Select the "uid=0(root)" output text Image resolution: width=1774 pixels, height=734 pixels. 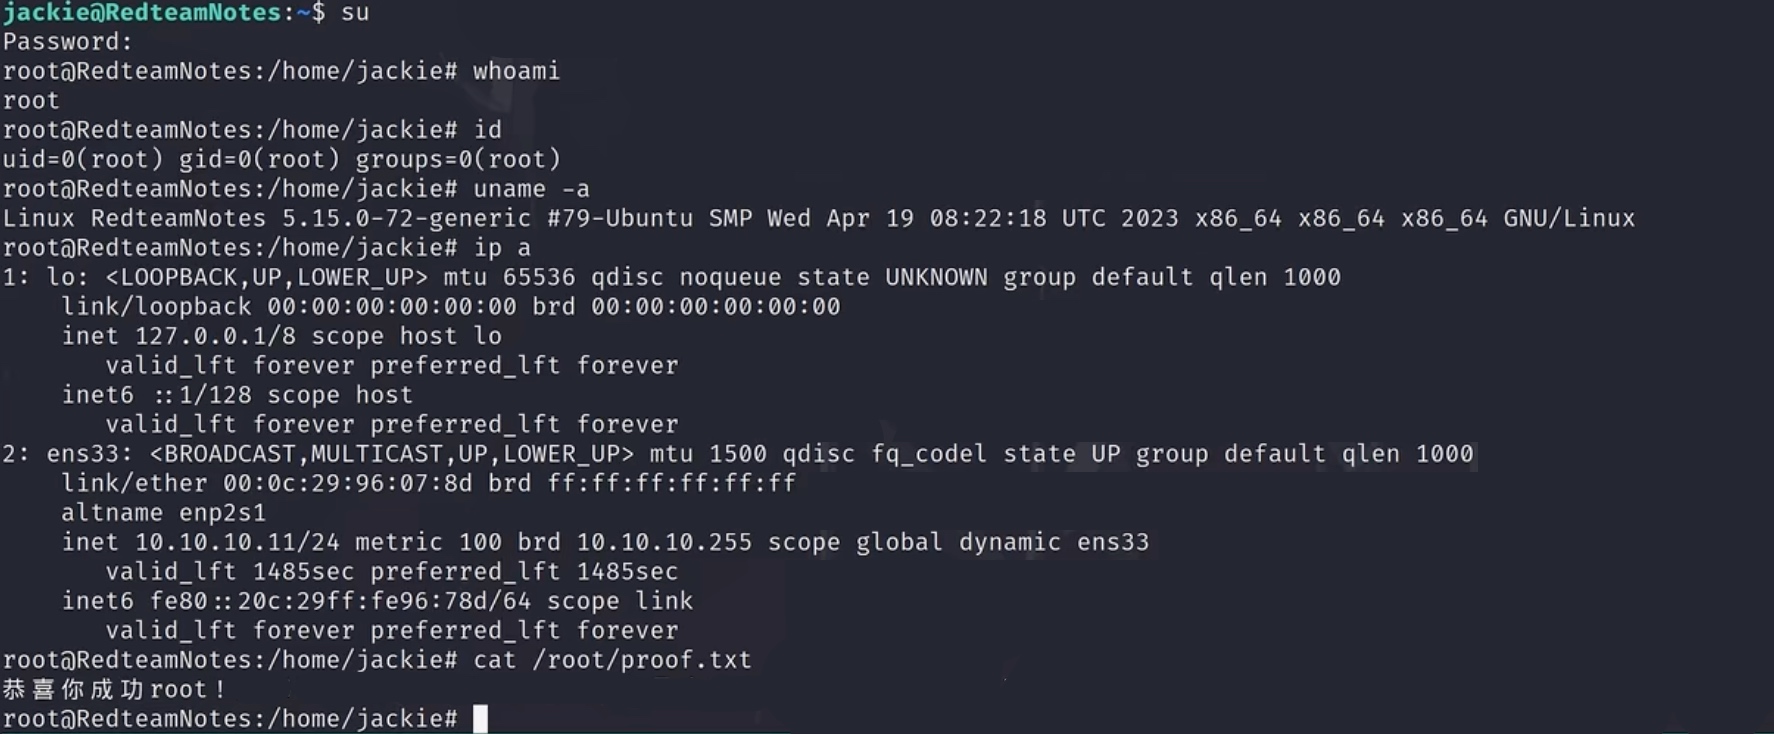(x=83, y=159)
